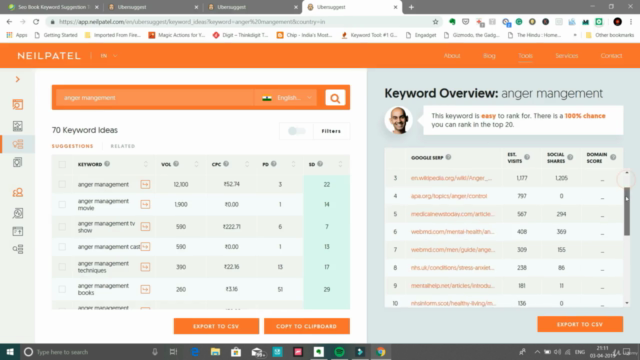Check the box for anger management movie
Image resolution: width=640 pixels, height=360 pixels.
coord(62,204)
